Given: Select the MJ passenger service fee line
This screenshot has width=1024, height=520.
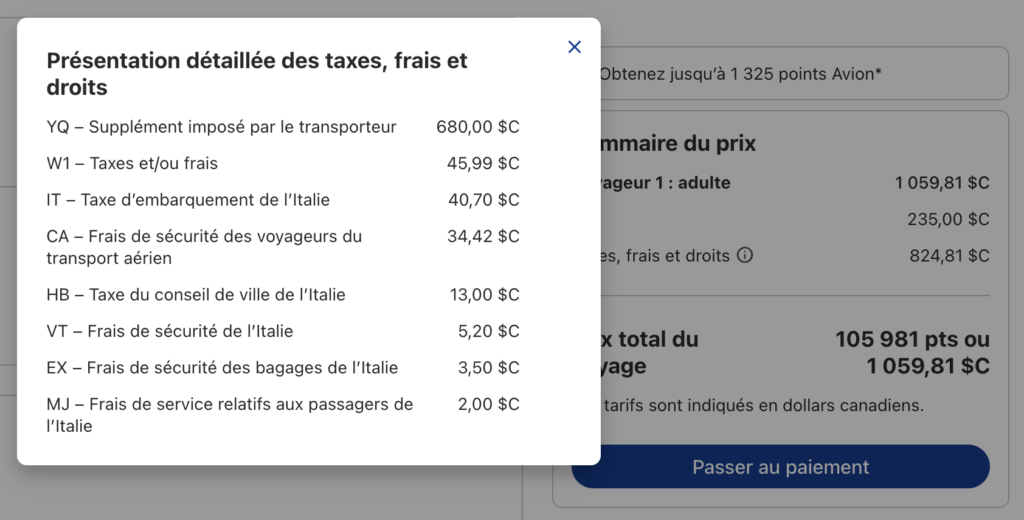Looking at the screenshot, I should 229,415.
